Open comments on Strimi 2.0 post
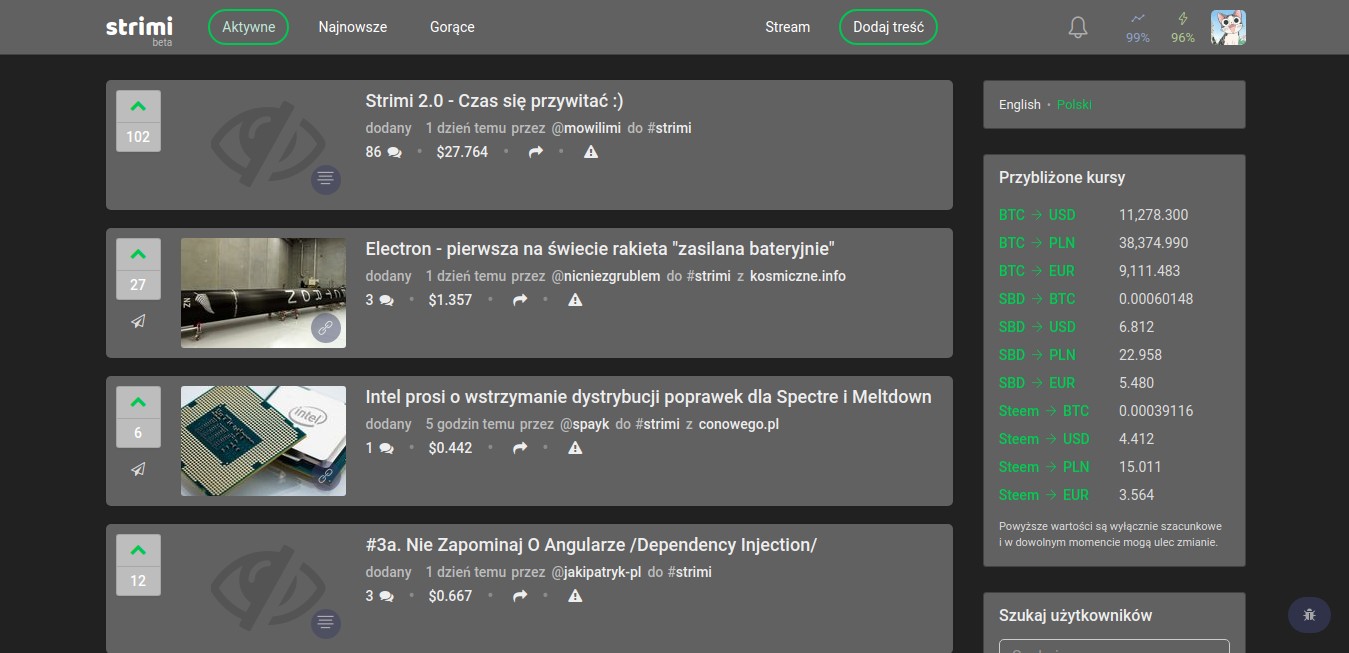The width and height of the screenshot is (1349, 653). [384, 152]
